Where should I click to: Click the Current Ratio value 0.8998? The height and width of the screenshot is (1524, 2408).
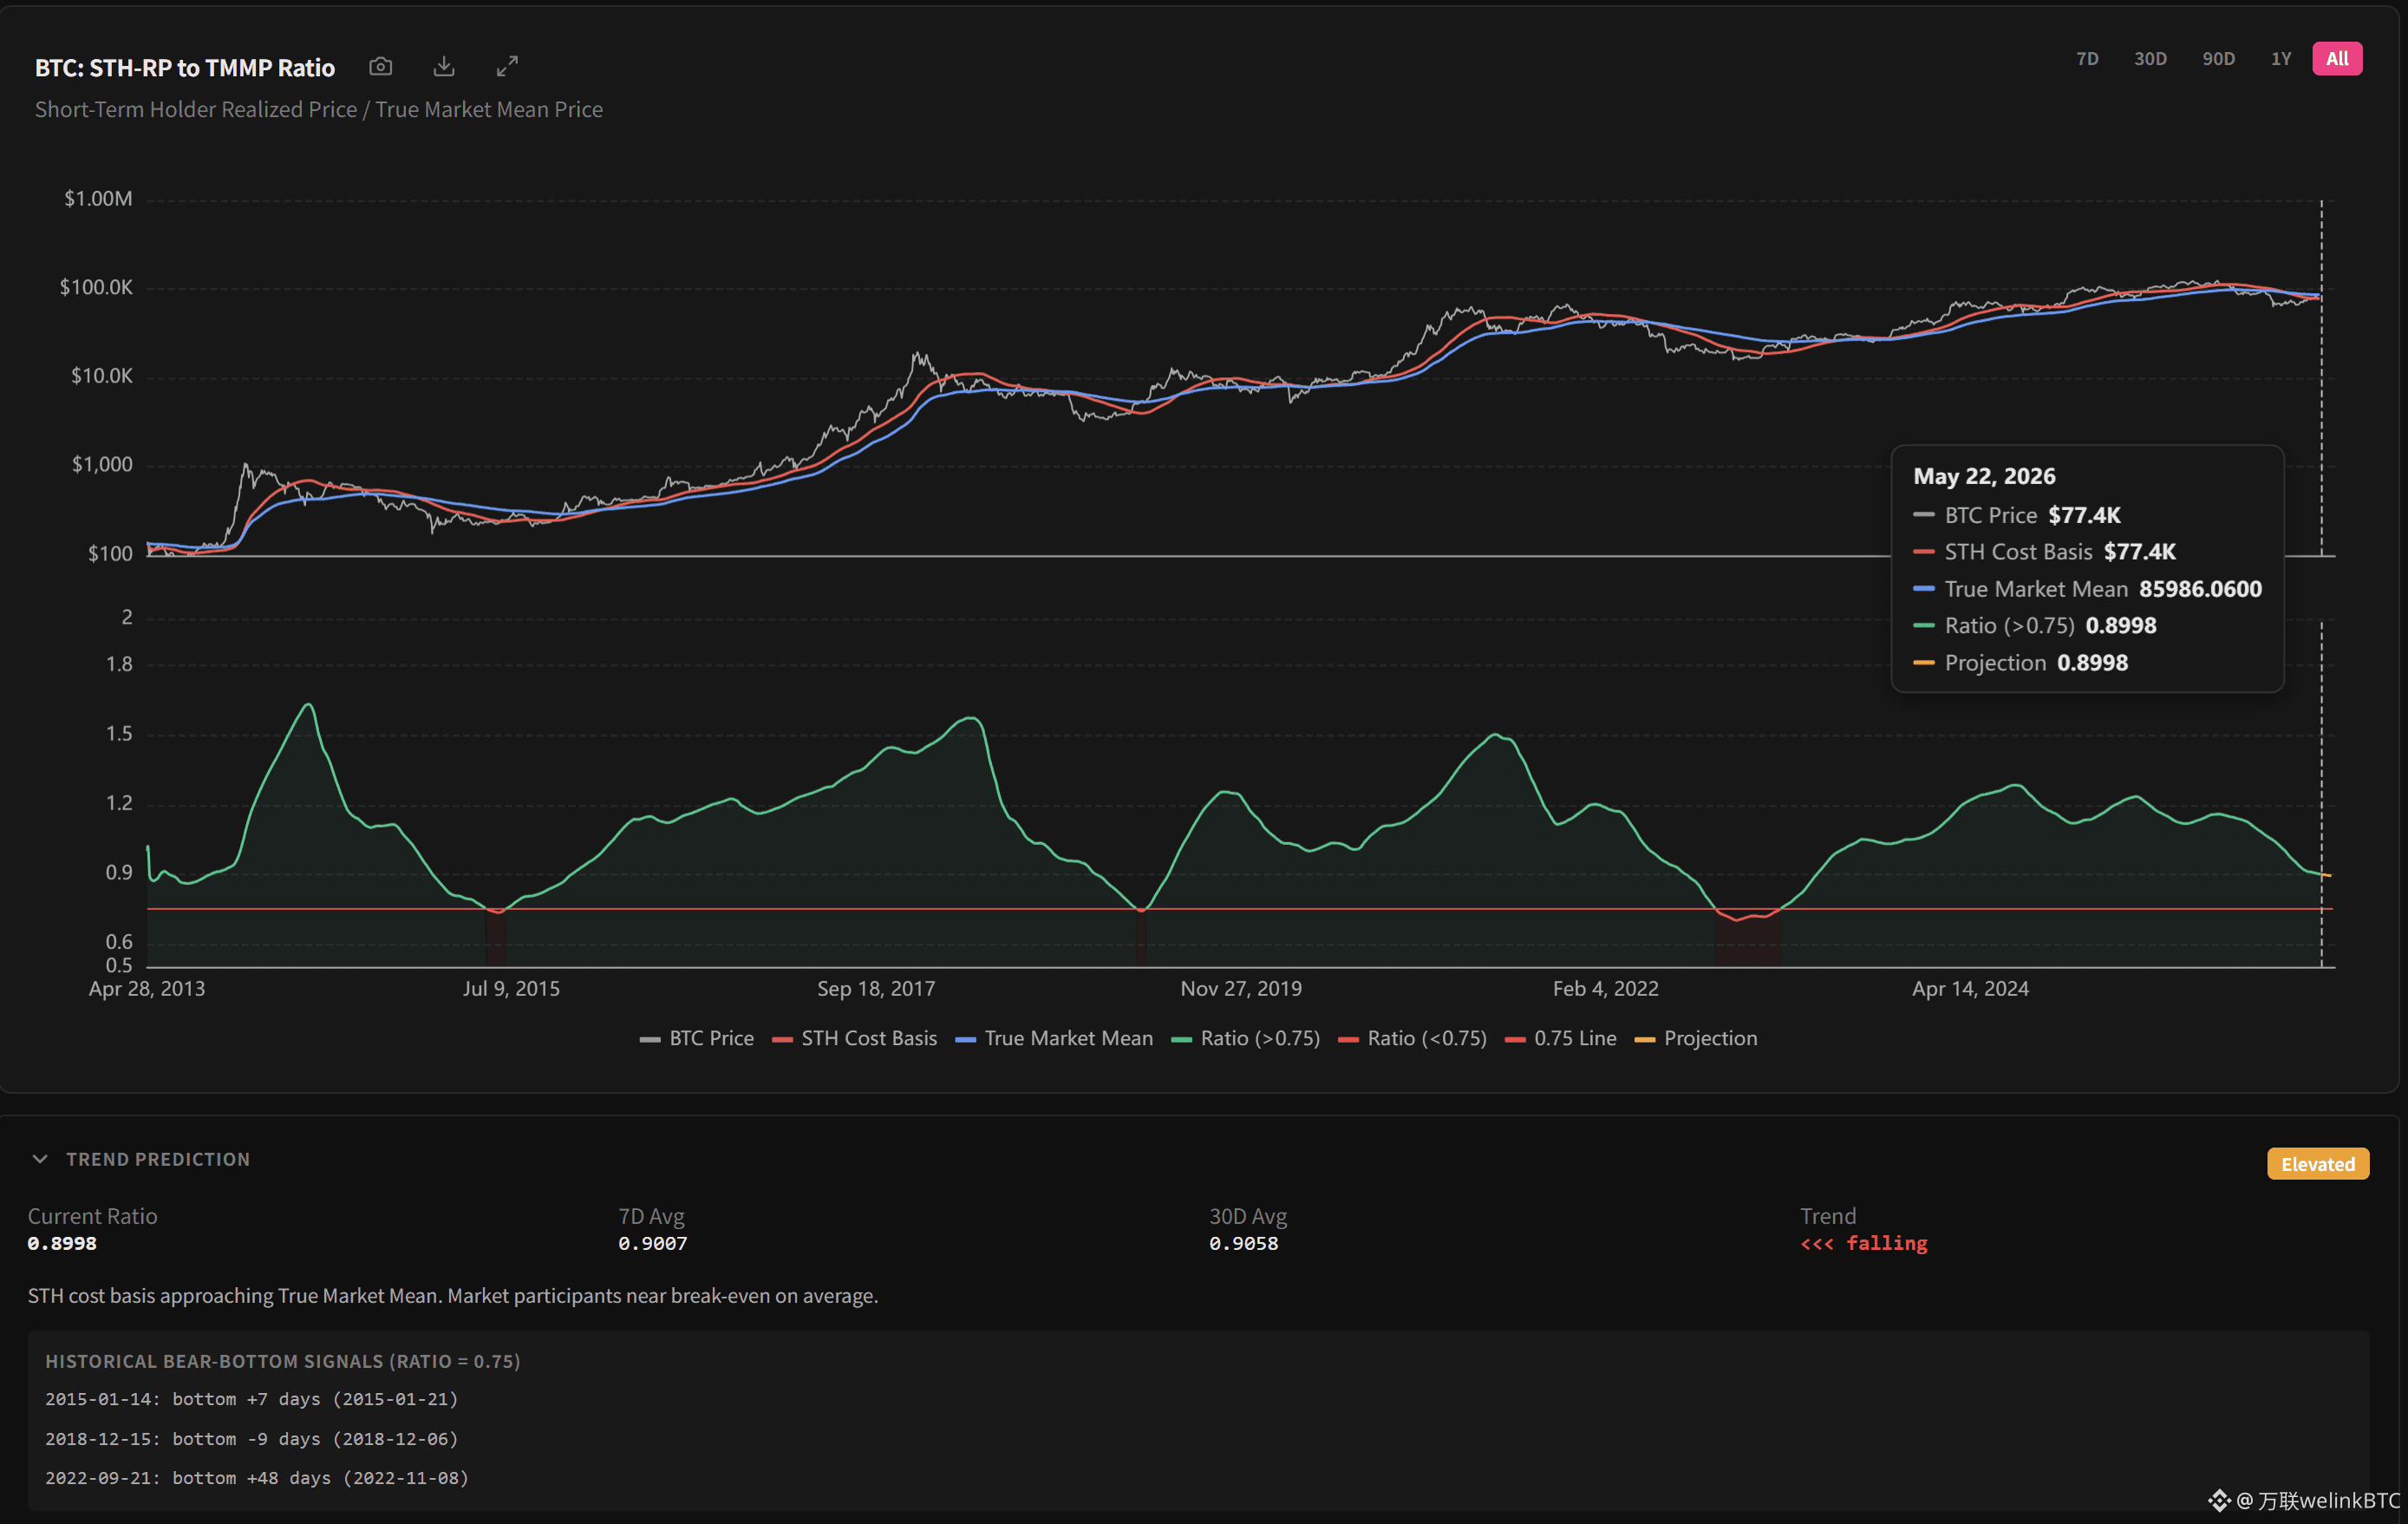click(62, 1244)
